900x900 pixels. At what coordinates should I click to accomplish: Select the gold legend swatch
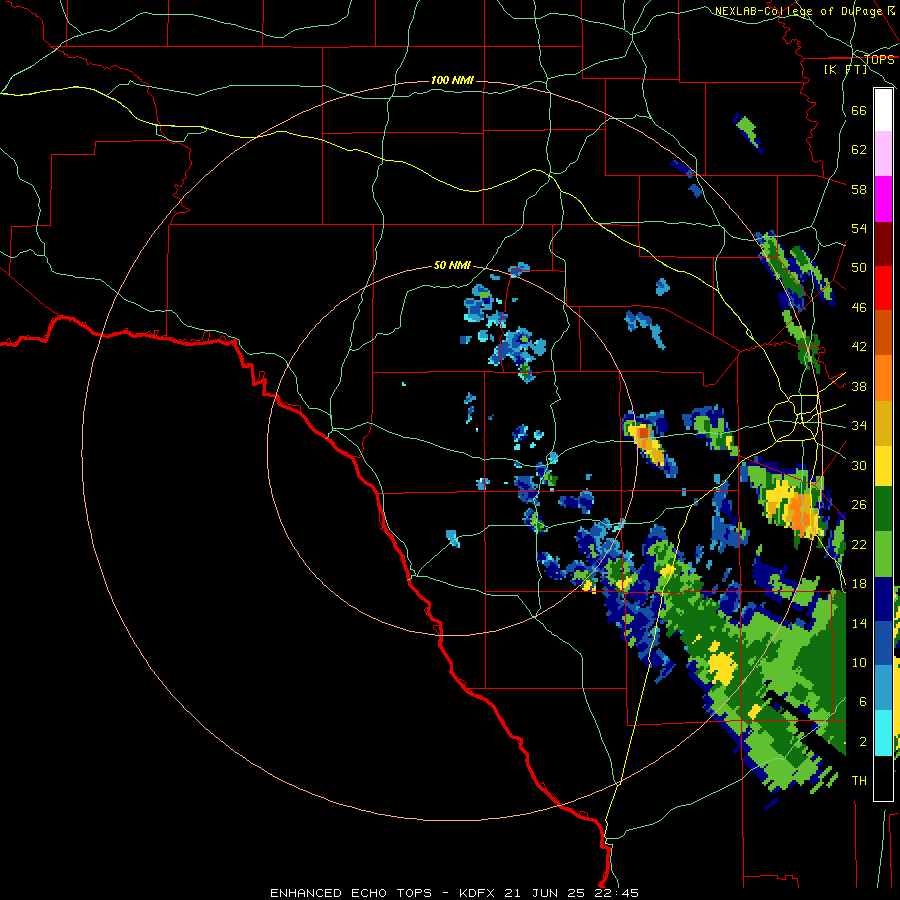point(883,423)
